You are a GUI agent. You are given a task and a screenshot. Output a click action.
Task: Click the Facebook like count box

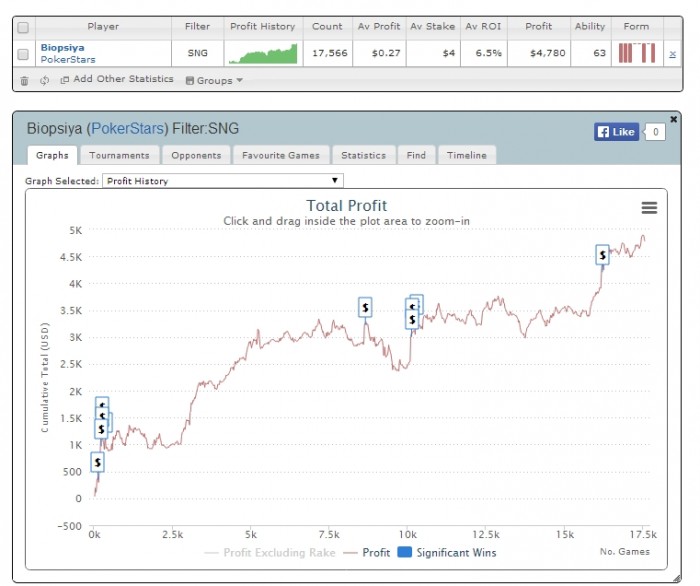click(x=655, y=132)
